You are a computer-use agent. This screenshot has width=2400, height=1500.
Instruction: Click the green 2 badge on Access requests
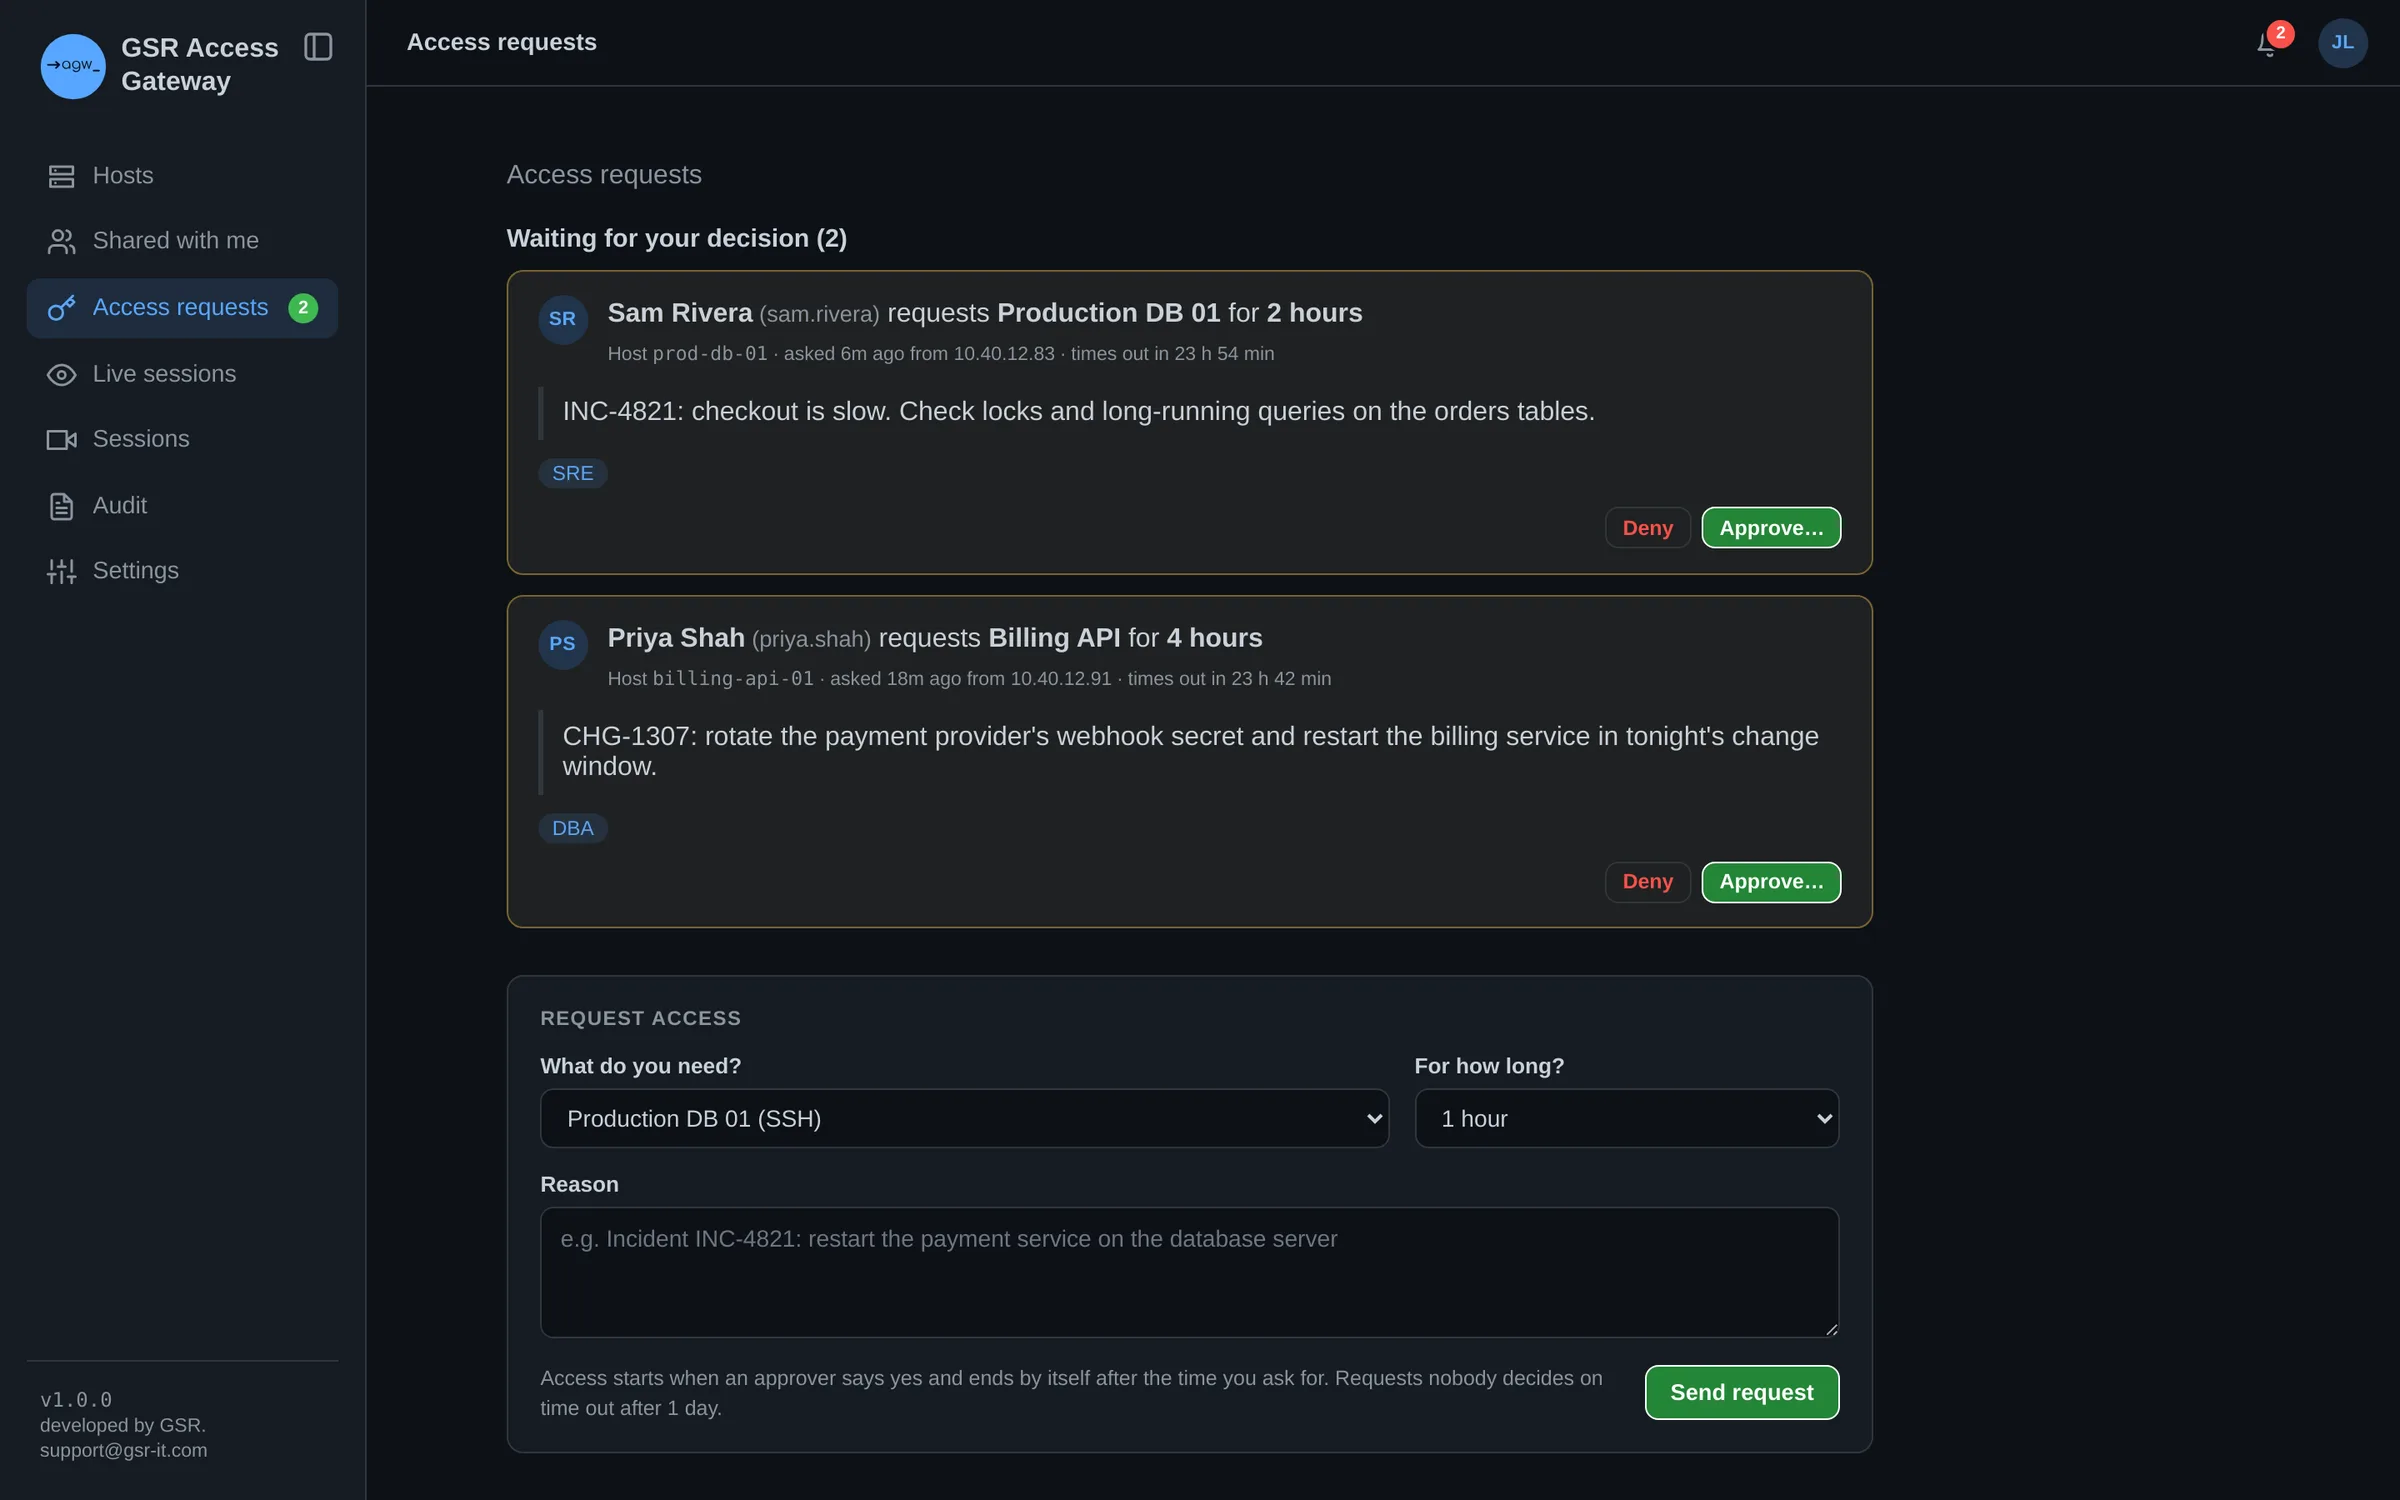point(303,308)
